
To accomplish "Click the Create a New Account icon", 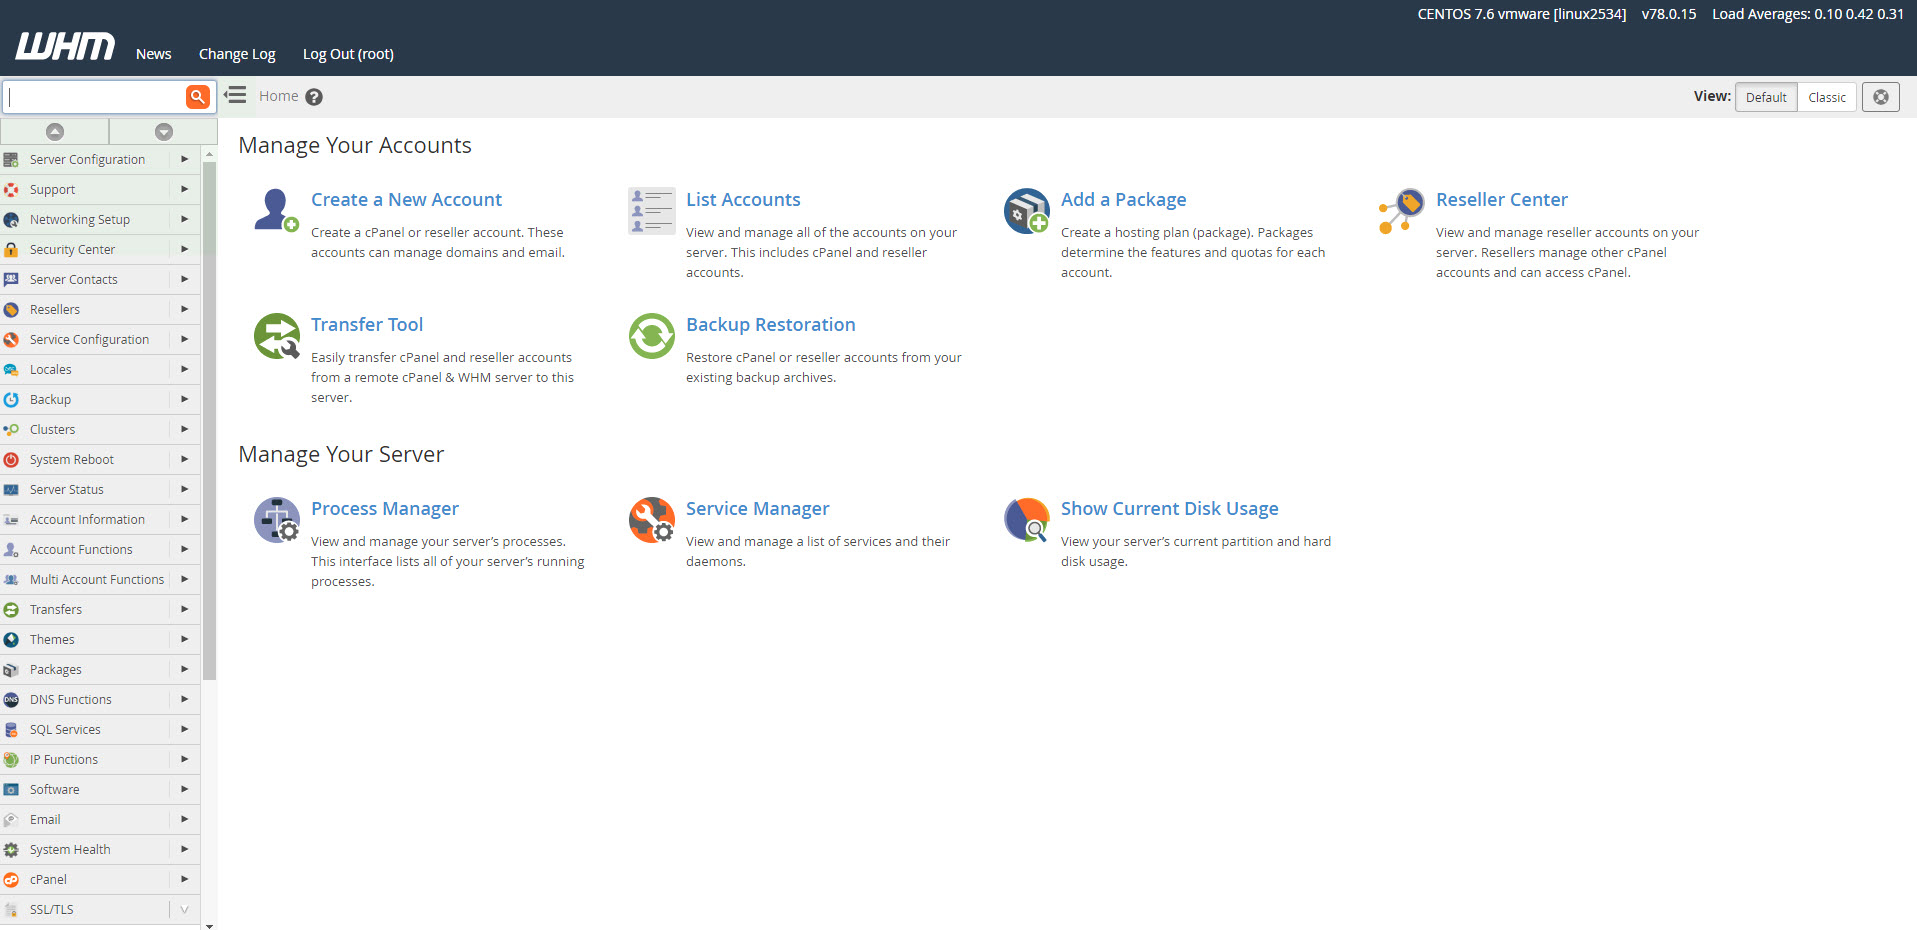I will tap(277, 210).
